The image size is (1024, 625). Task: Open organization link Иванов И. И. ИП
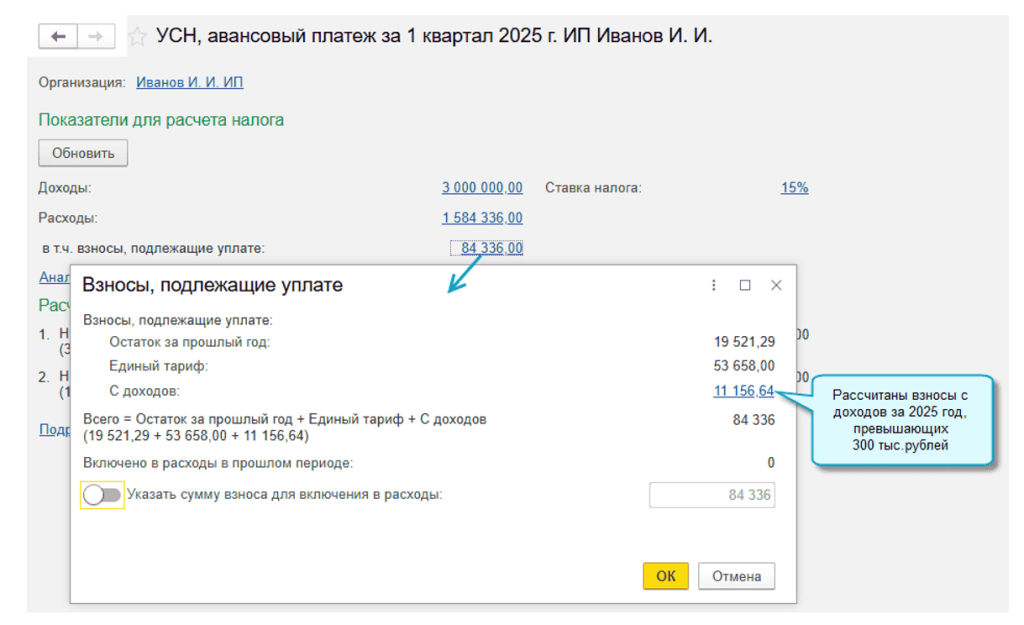click(x=189, y=82)
